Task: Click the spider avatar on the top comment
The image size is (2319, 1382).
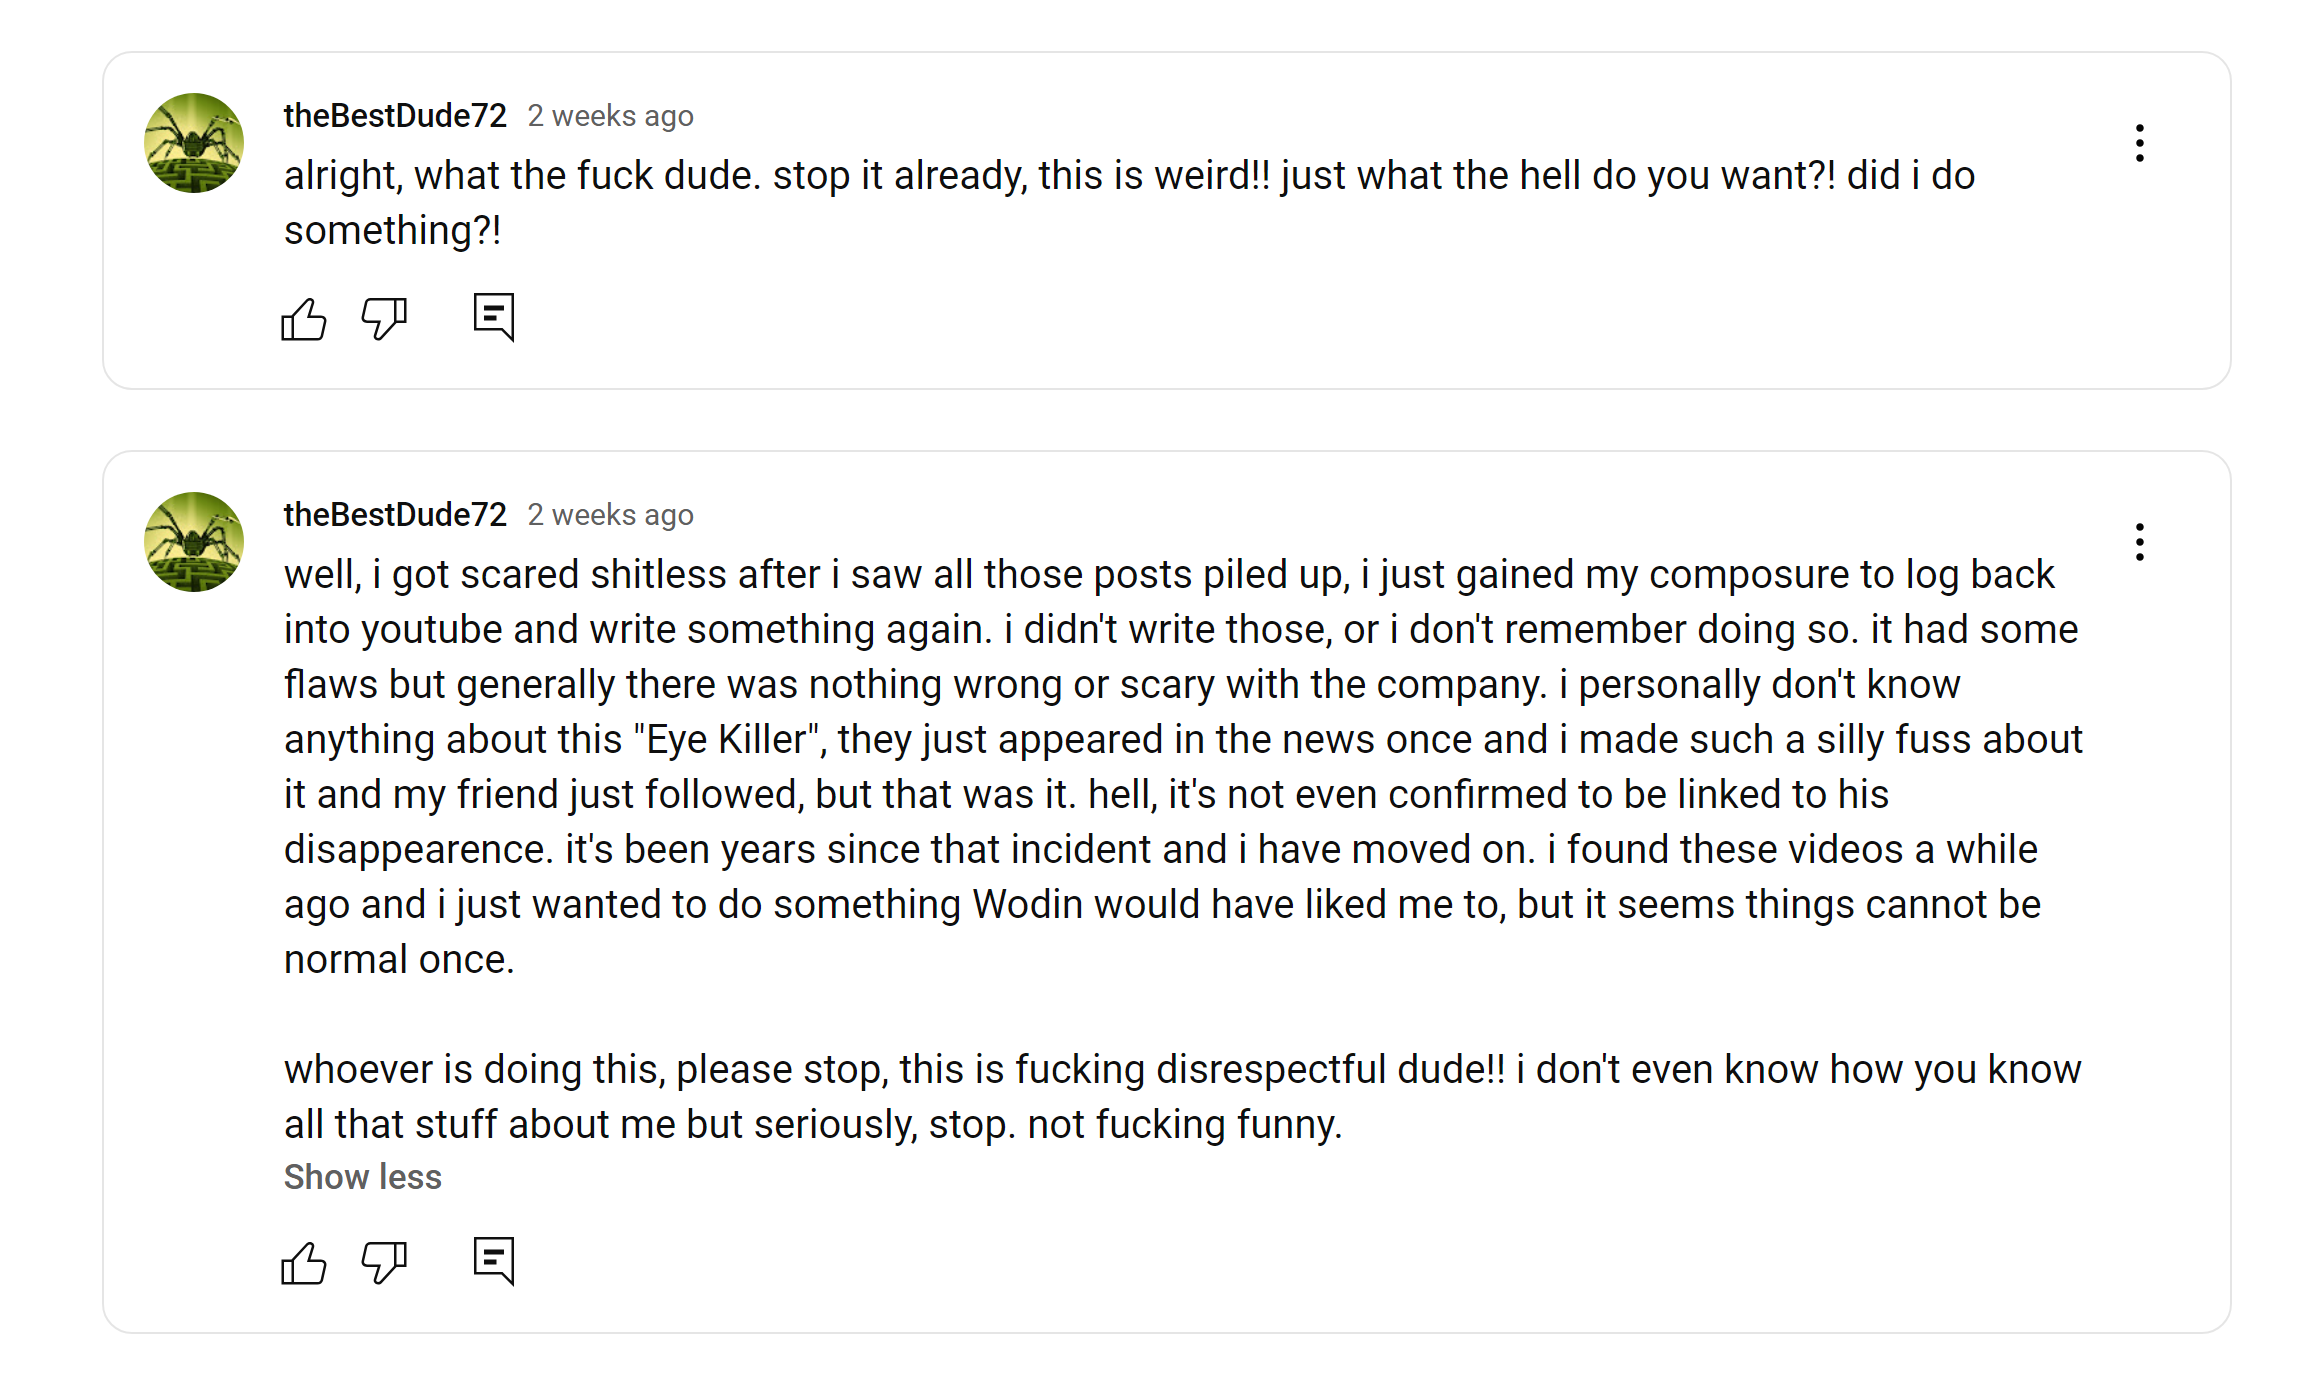Action: tap(194, 143)
